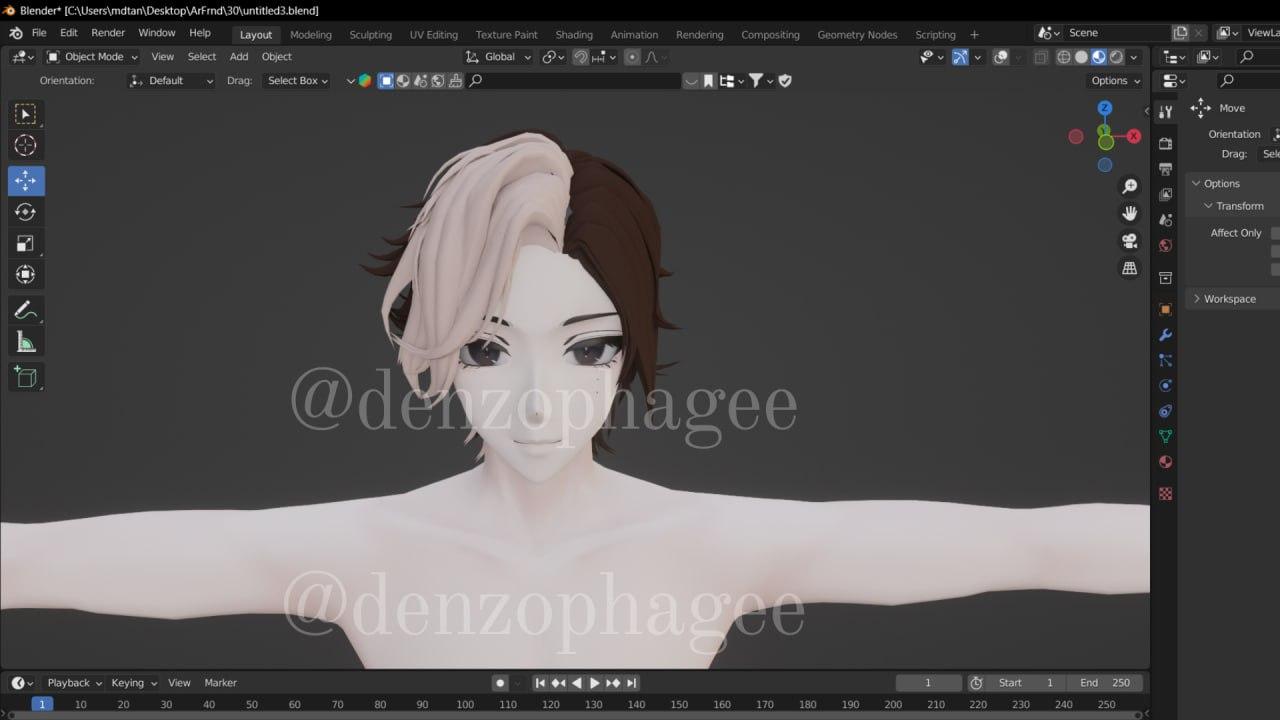Image resolution: width=1280 pixels, height=720 pixels.
Task: Select rendered viewport shading sphere
Action: click(1116, 57)
